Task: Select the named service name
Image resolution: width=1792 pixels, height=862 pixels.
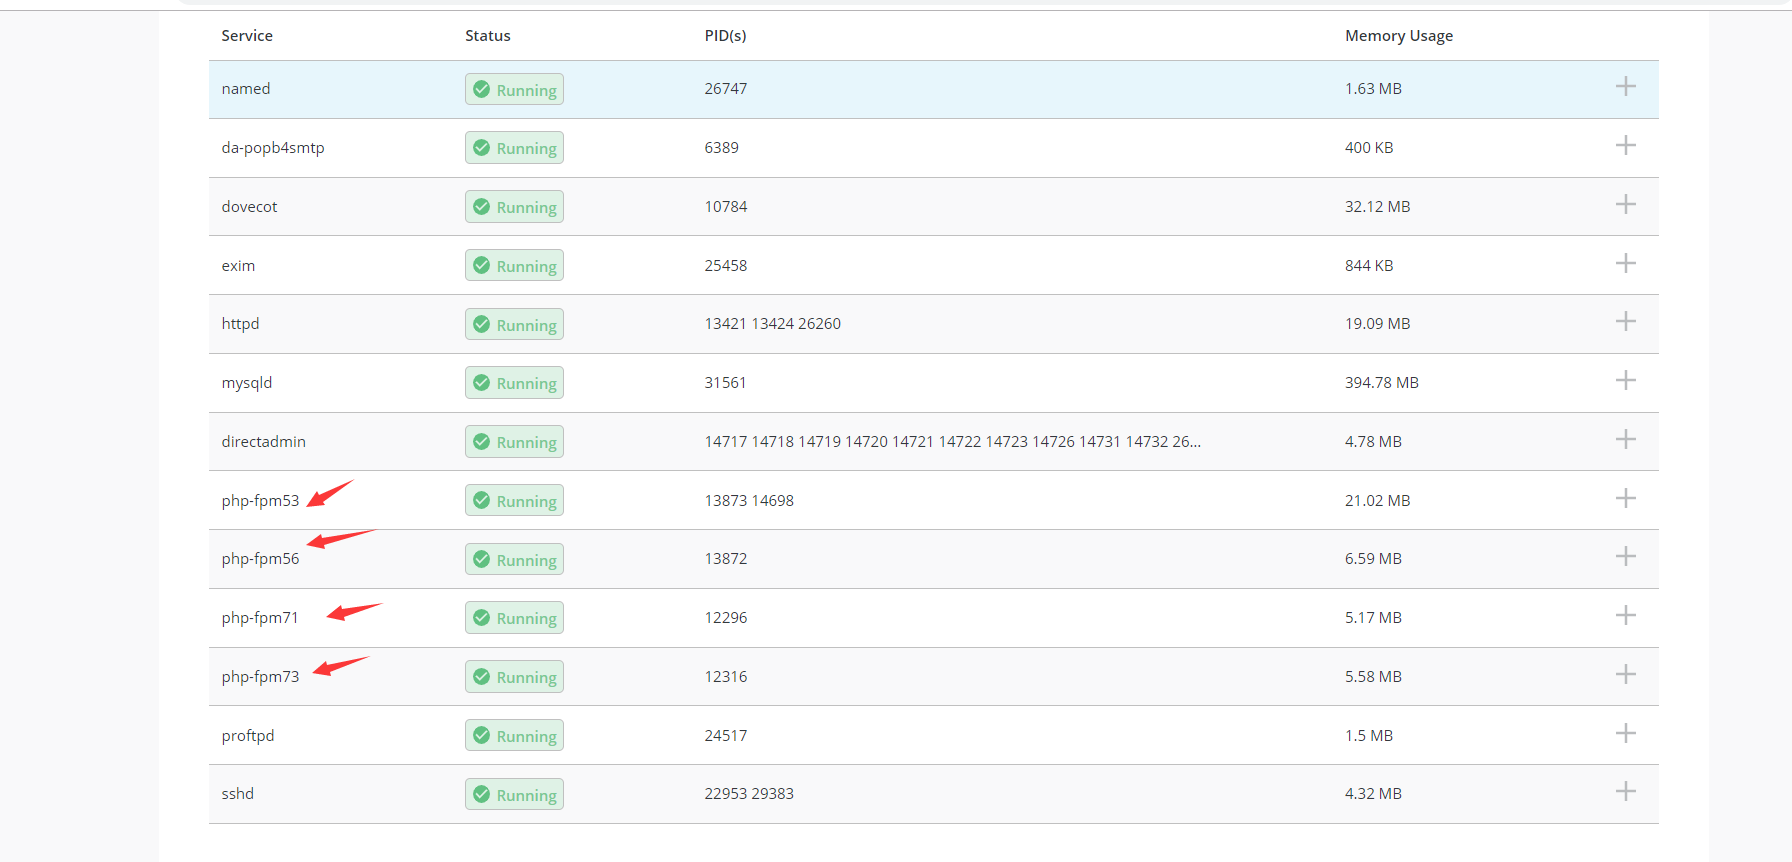Action: (x=246, y=89)
